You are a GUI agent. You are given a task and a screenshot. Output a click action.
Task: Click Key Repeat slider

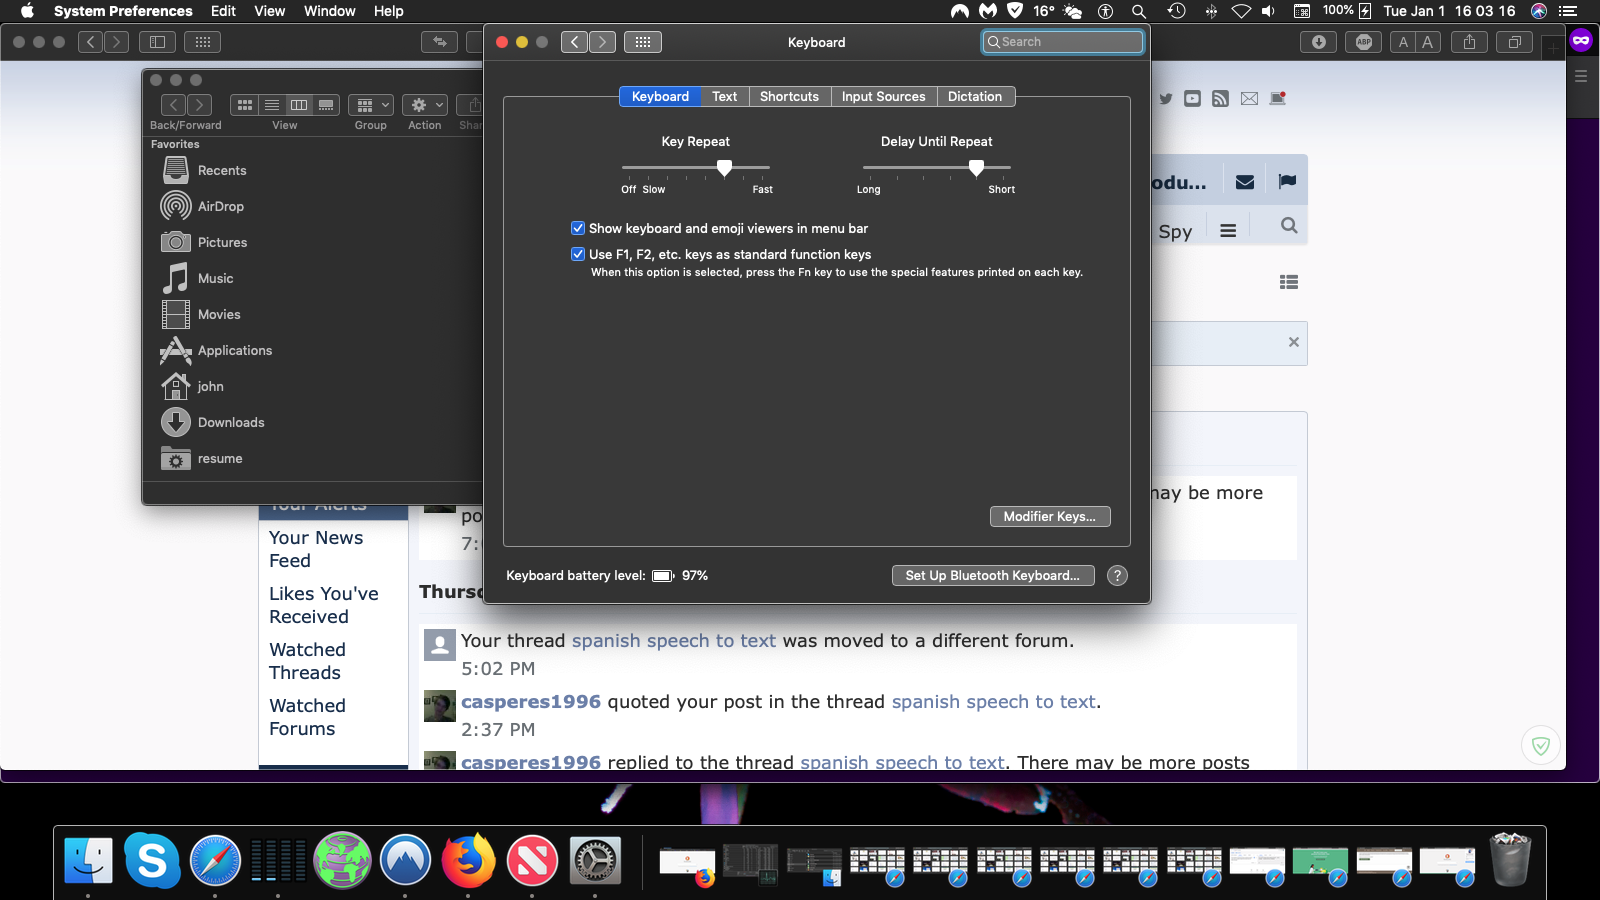tap(696, 167)
